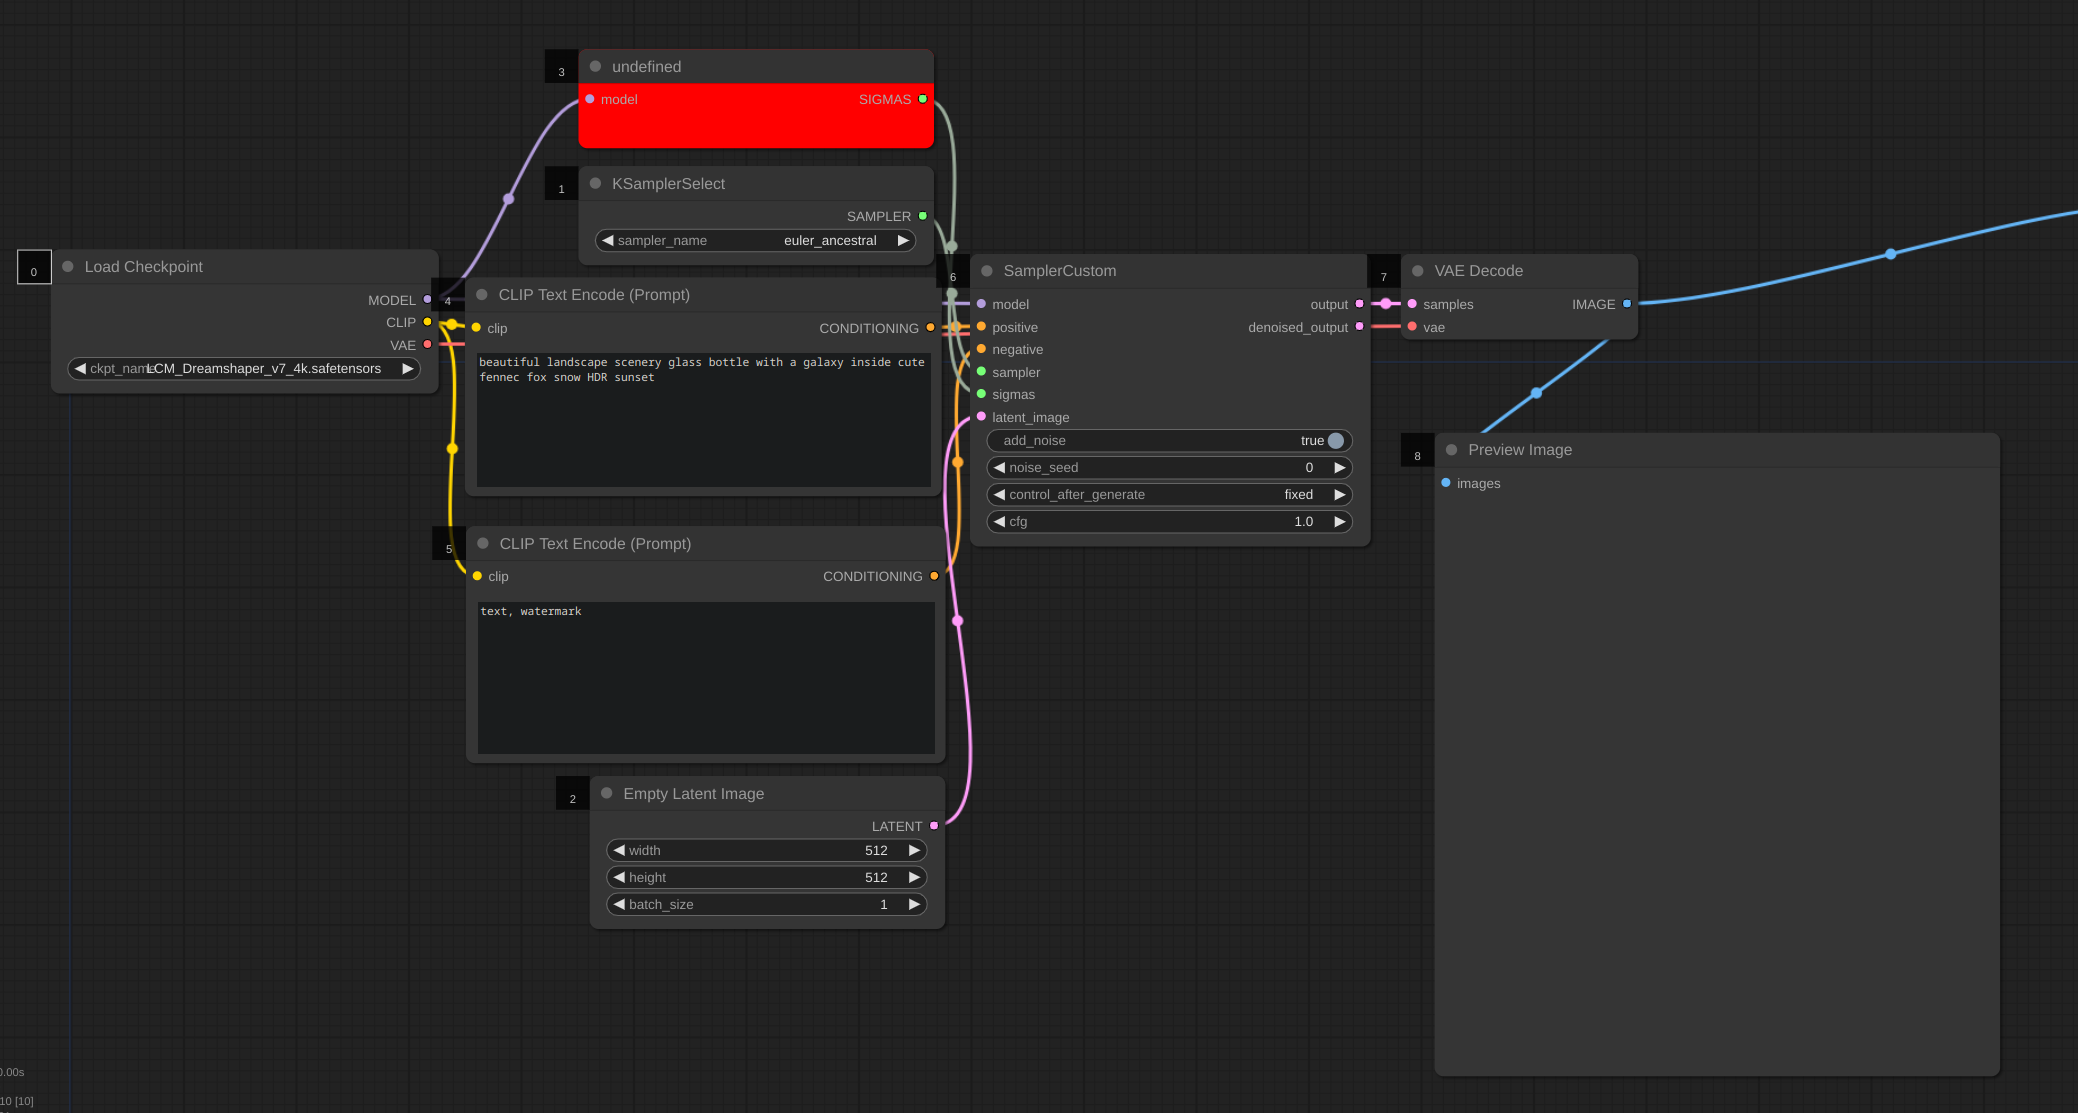This screenshot has width=2078, height=1113.
Task: Click the SIGMAS output socket on undefined node
Action: (922, 99)
